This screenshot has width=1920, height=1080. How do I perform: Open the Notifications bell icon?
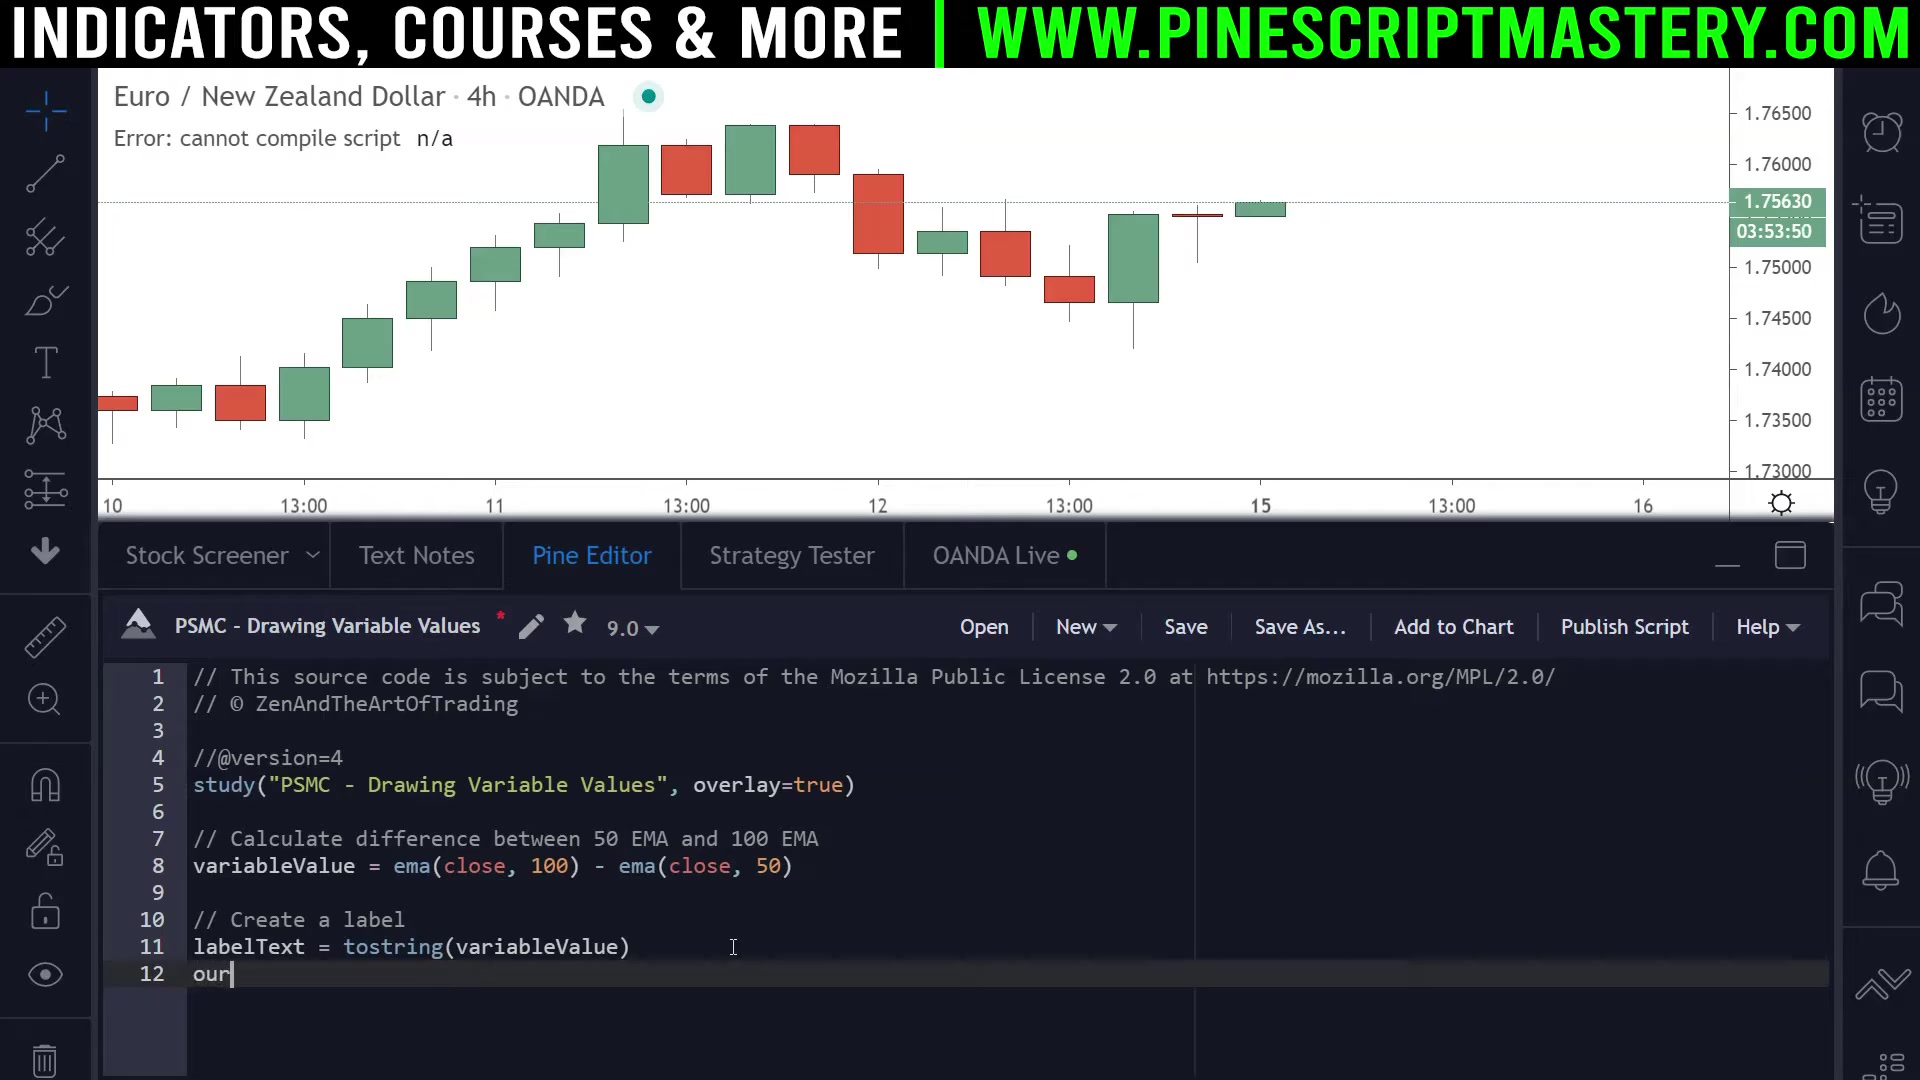tap(1882, 871)
